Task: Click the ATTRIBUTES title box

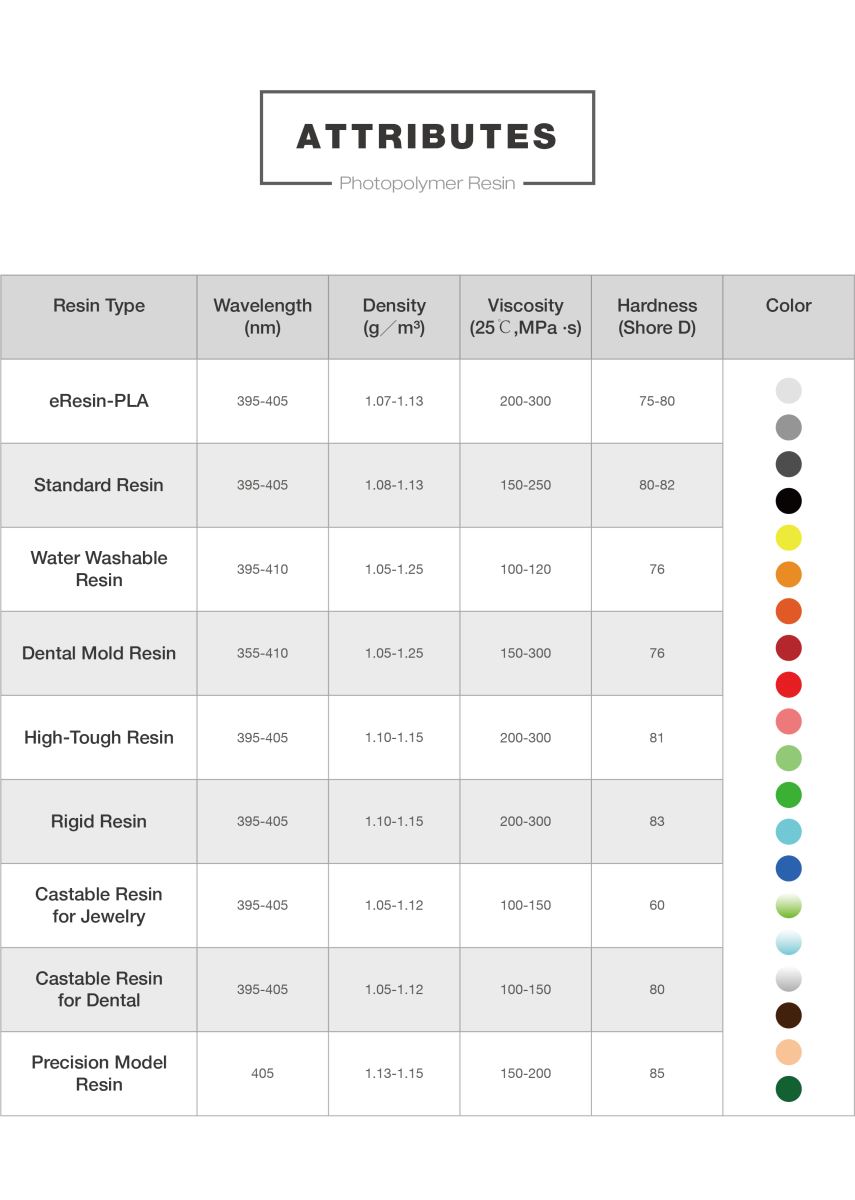Action: pyautogui.click(x=427, y=138)
